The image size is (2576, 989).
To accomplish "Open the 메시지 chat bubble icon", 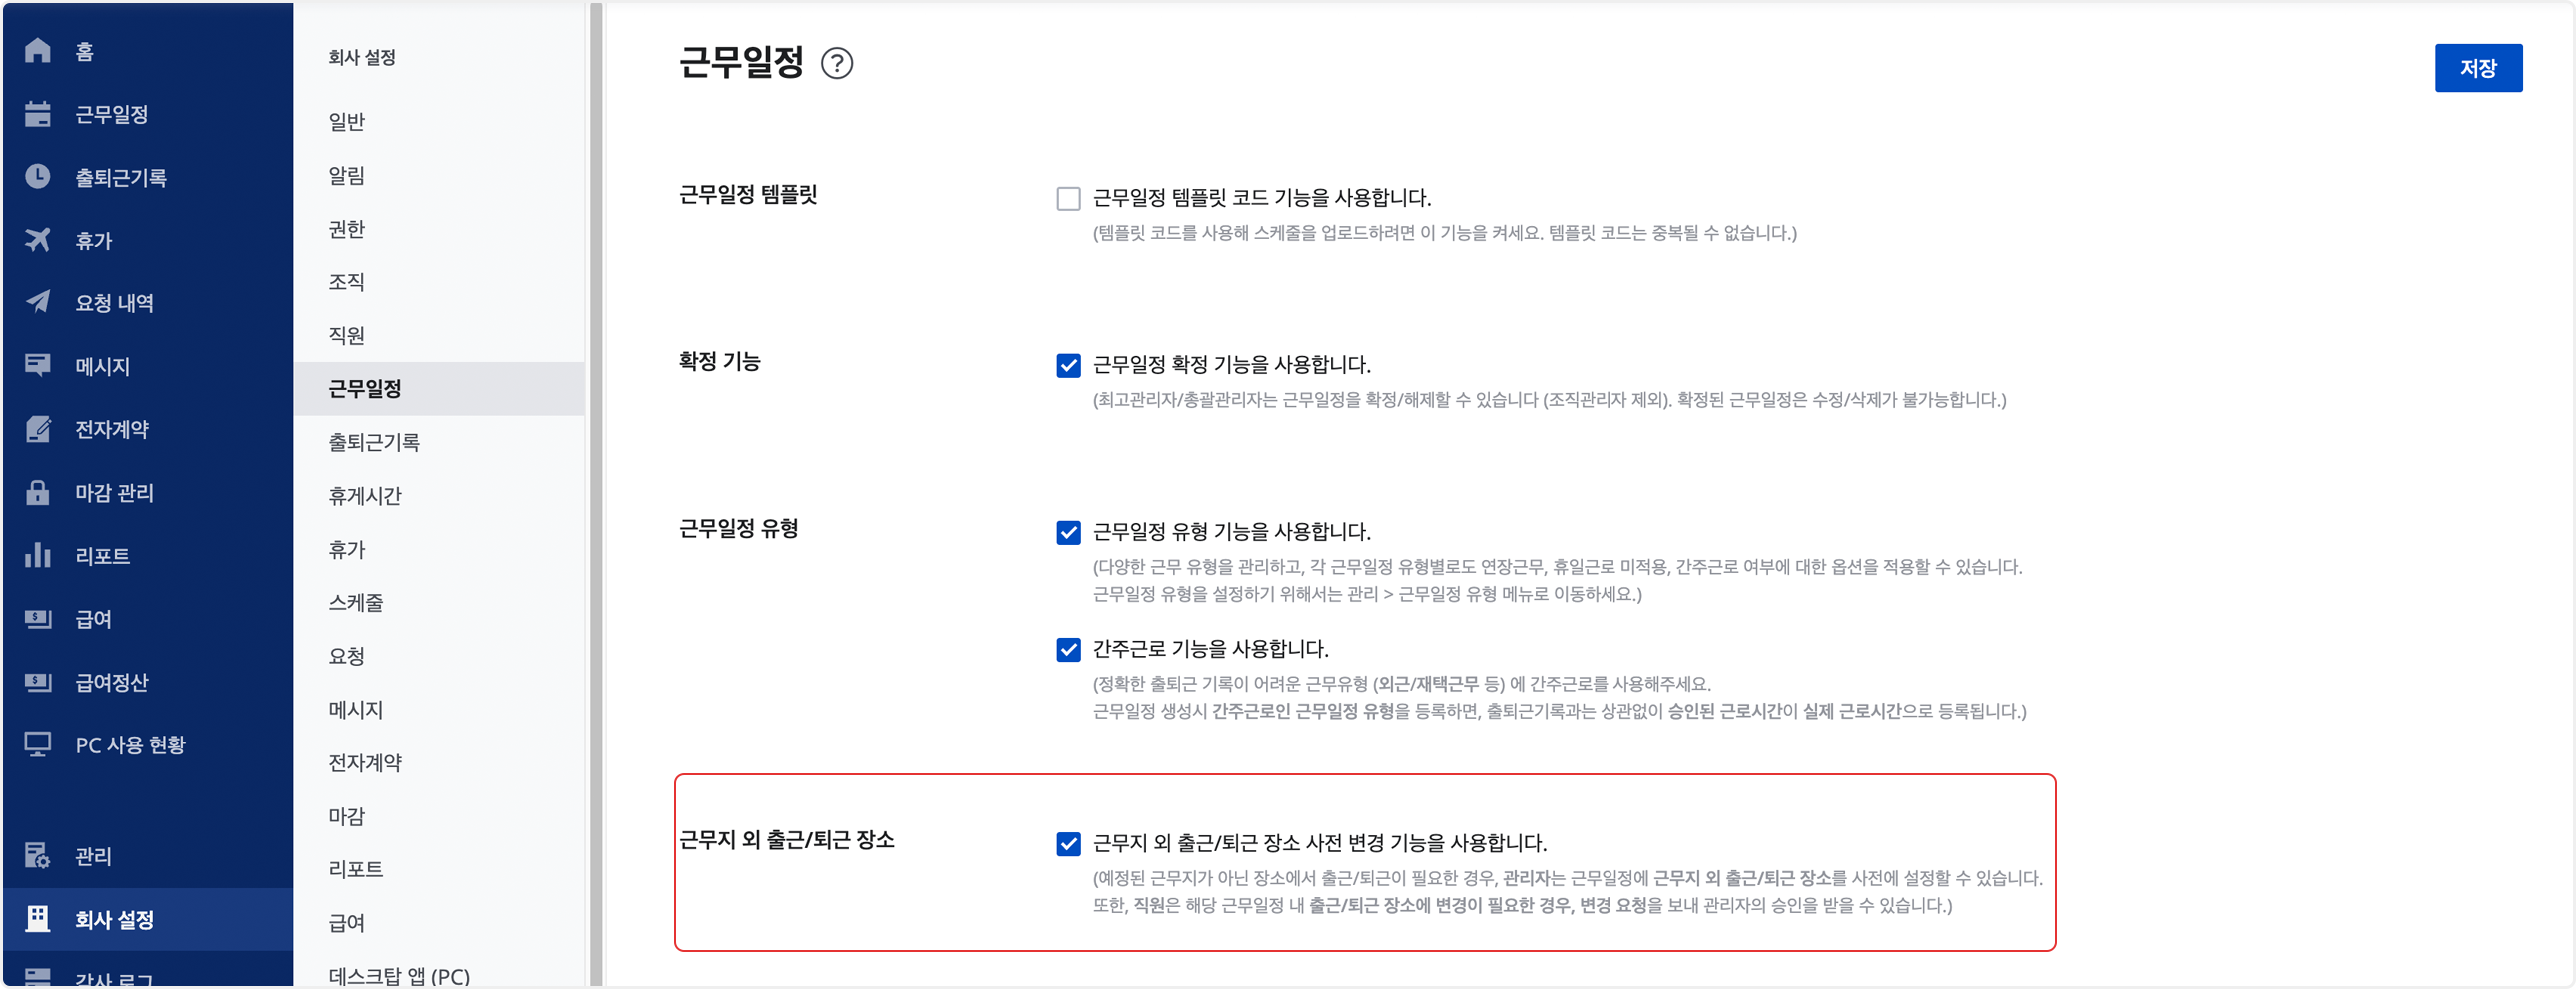I will coord(38,366).
